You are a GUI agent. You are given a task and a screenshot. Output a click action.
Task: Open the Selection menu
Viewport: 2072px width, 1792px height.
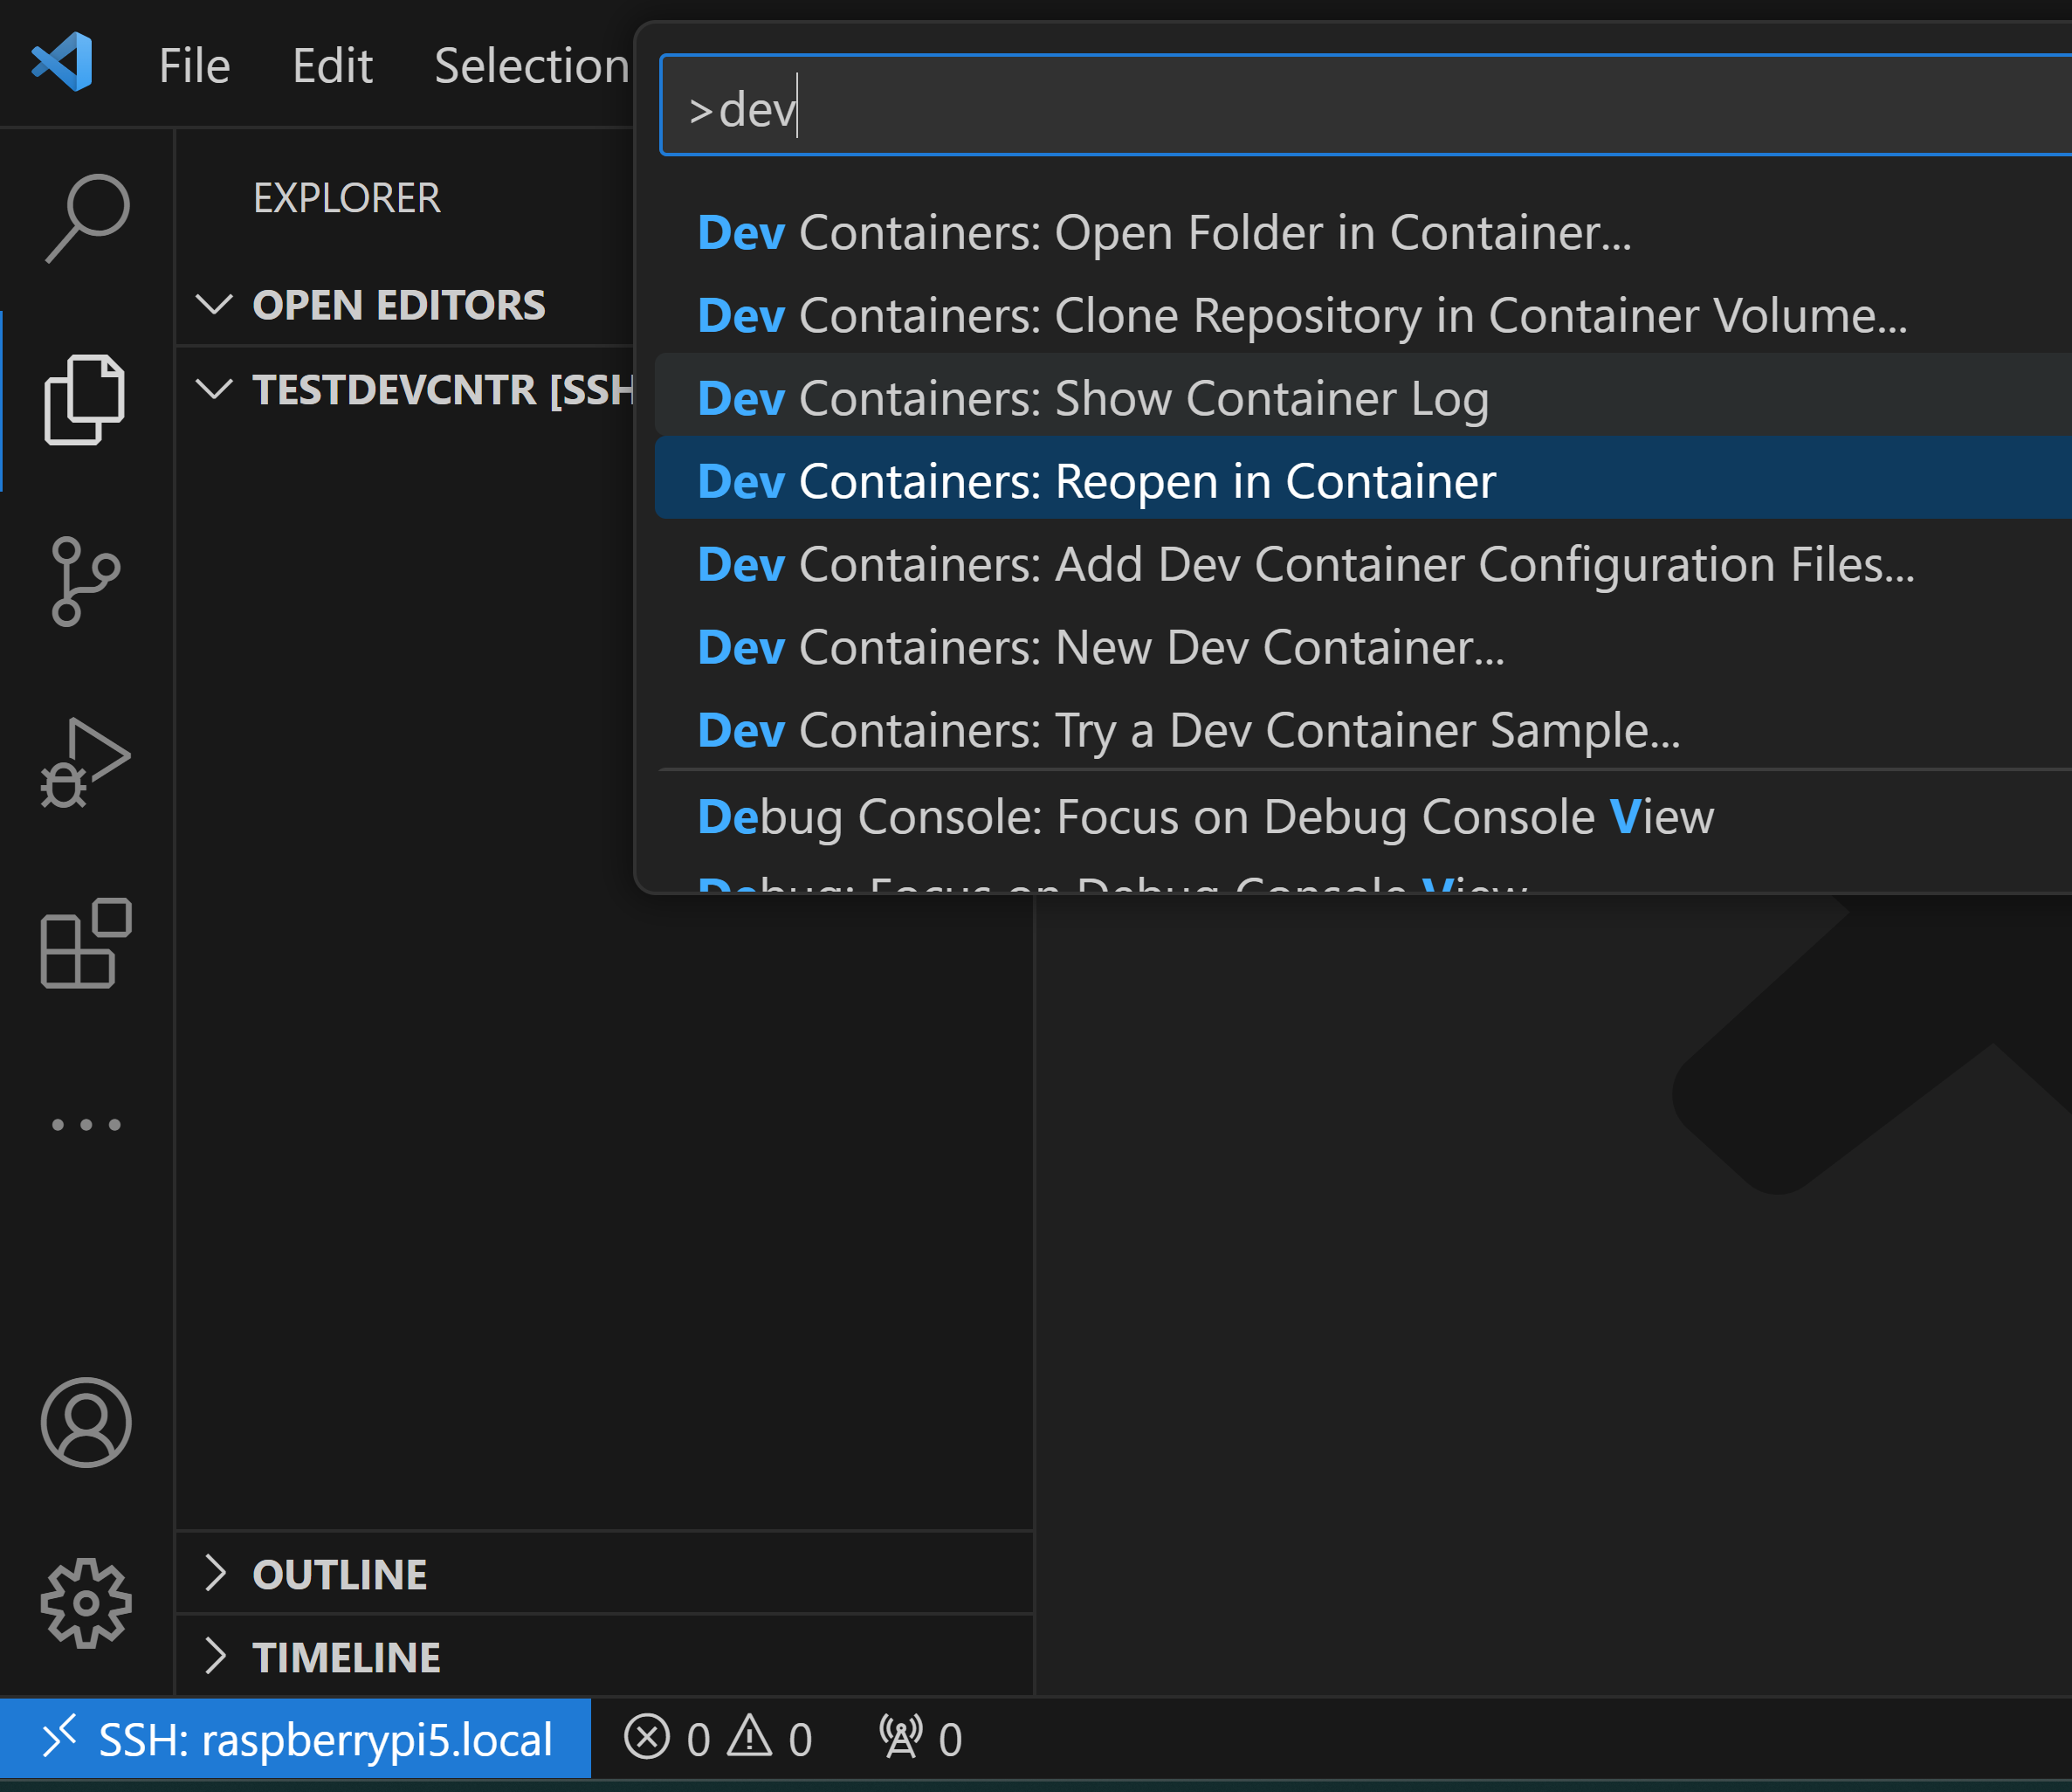pos(531,66)
